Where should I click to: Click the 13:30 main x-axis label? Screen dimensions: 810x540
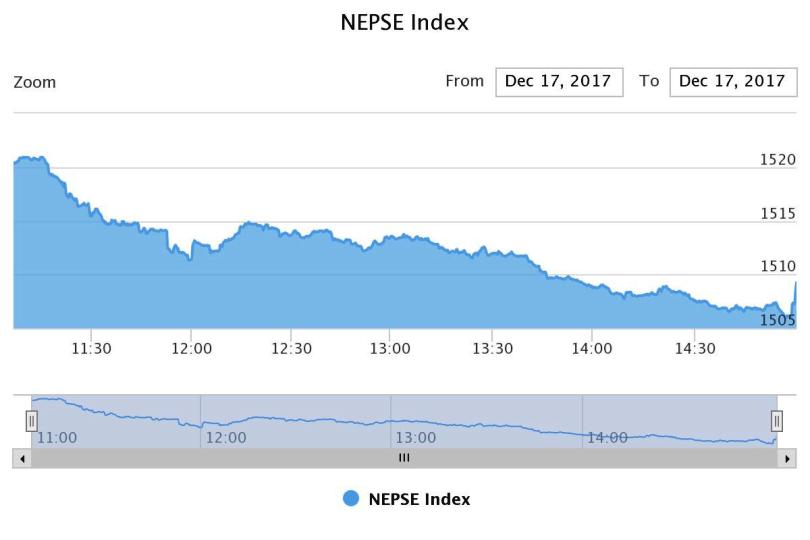point(491,348)
